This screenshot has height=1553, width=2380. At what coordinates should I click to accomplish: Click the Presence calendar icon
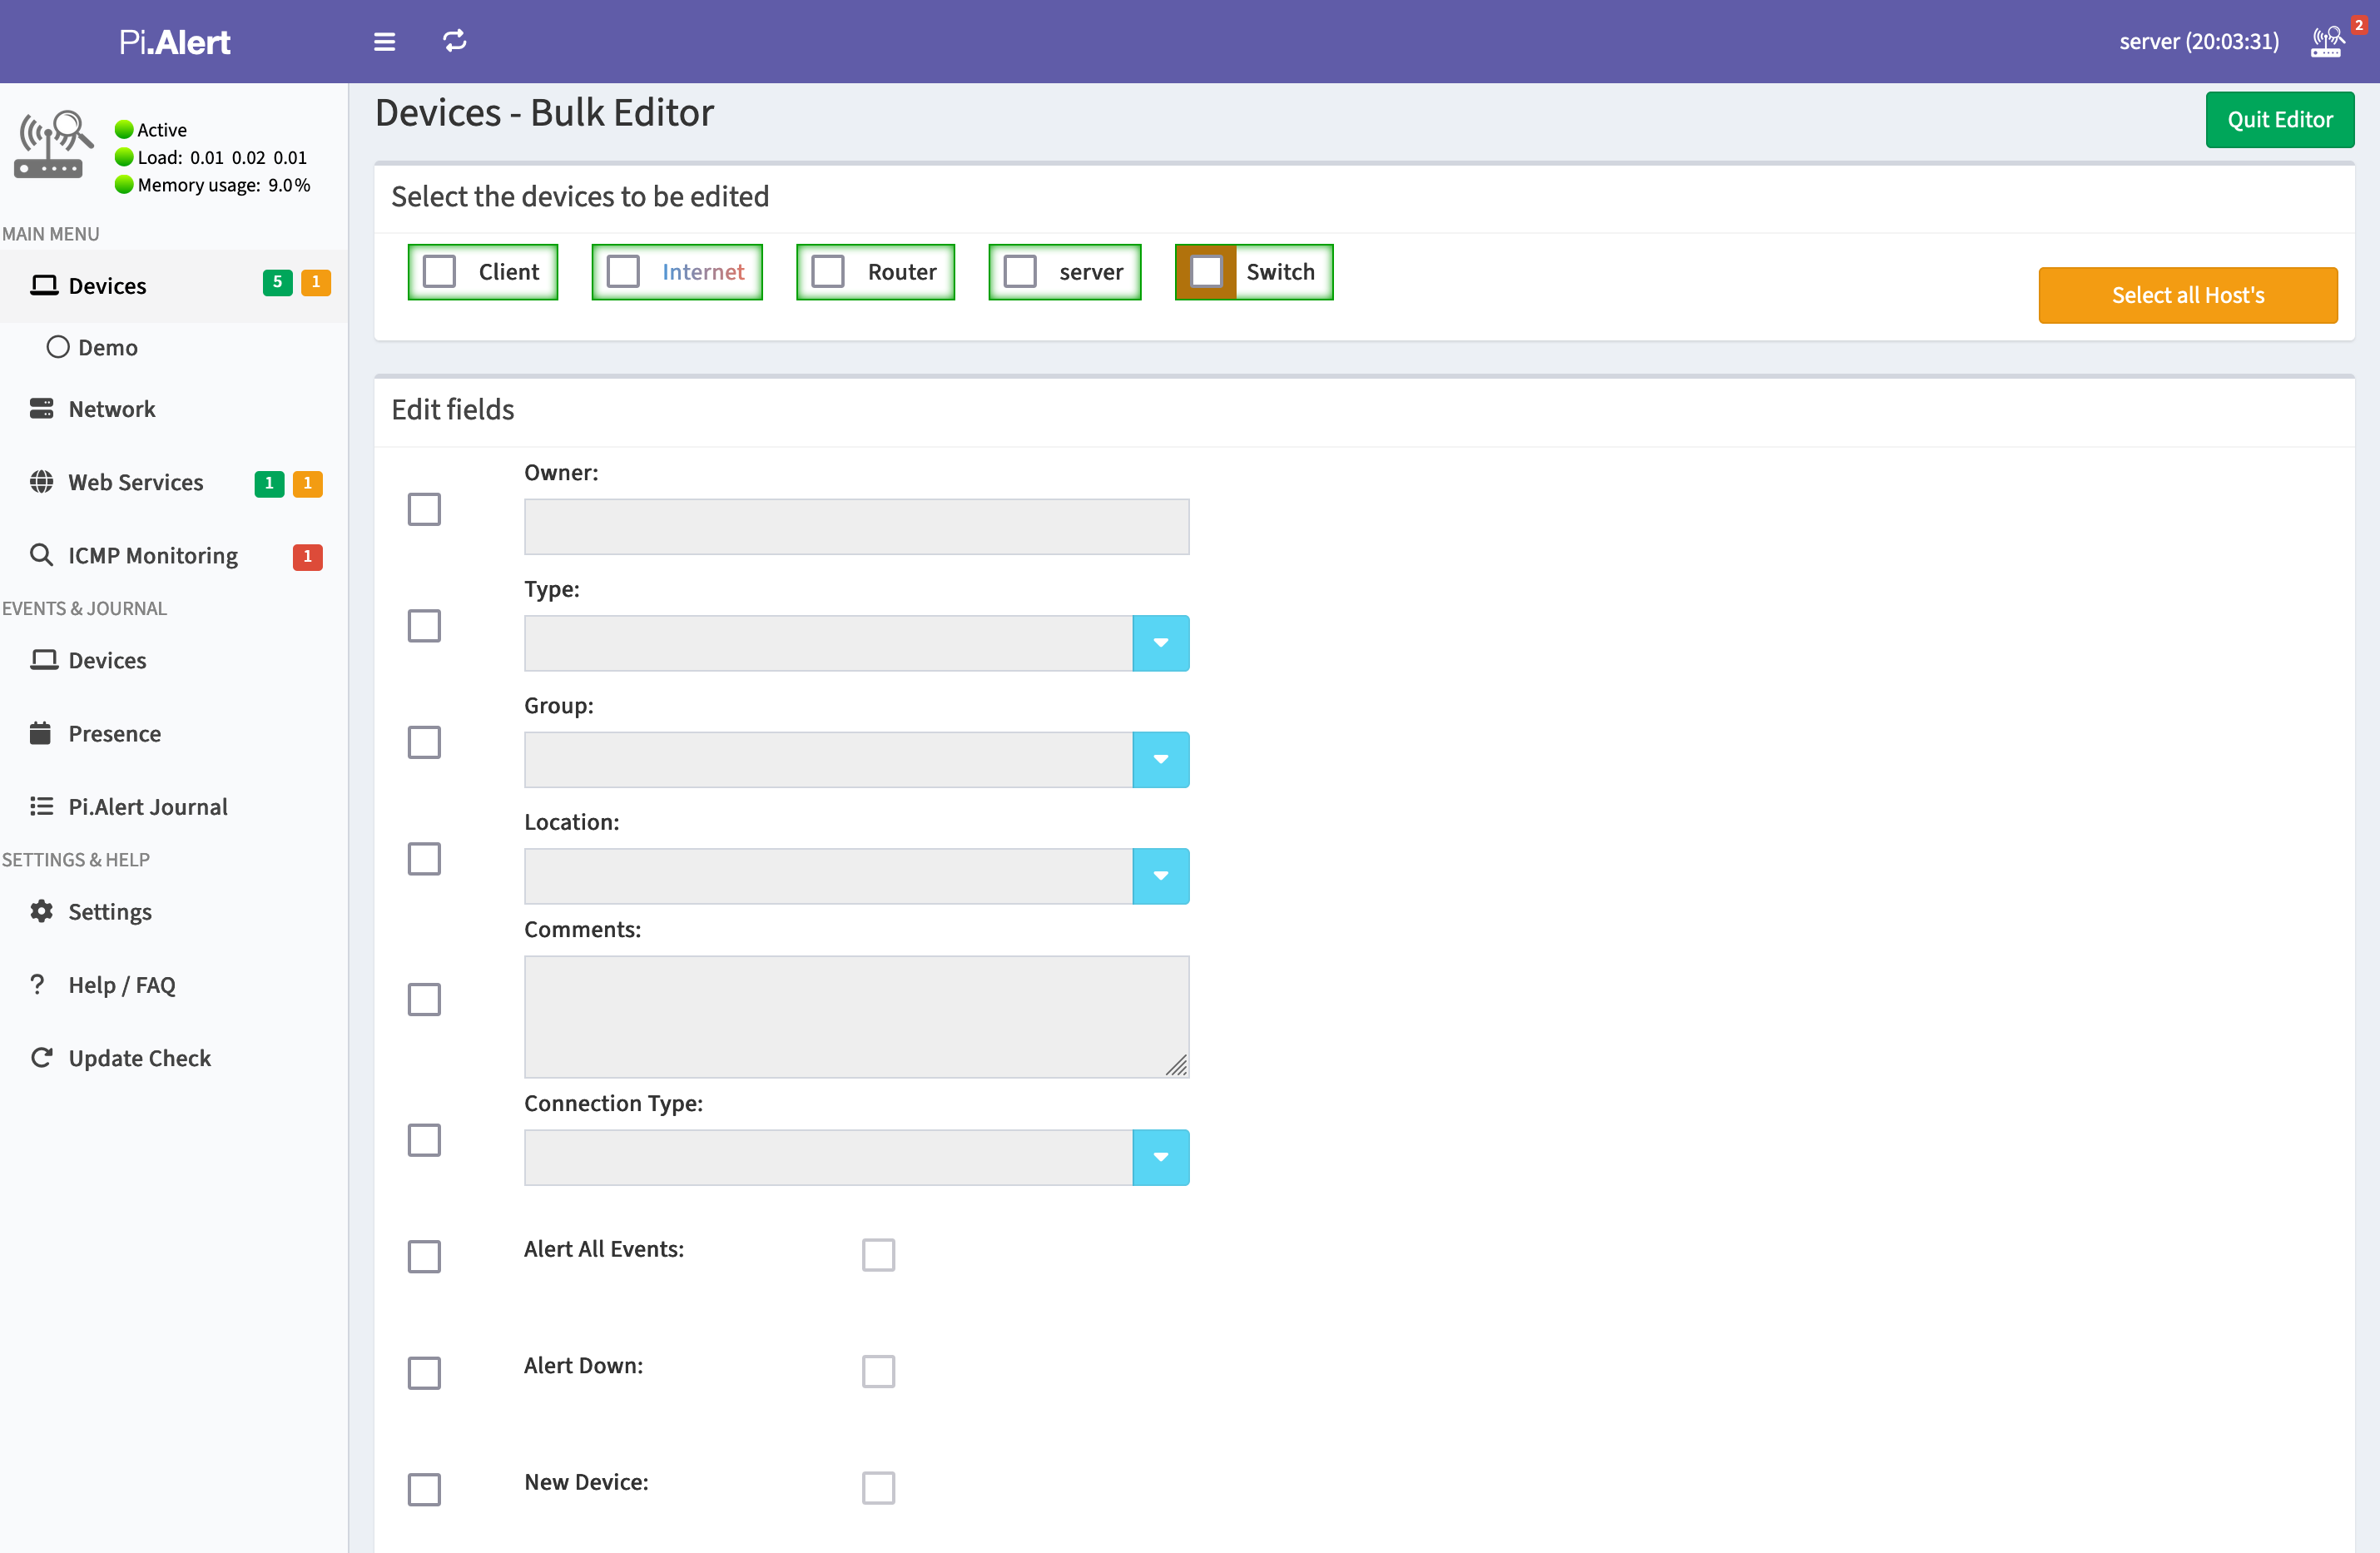click(x=41, y=733)
